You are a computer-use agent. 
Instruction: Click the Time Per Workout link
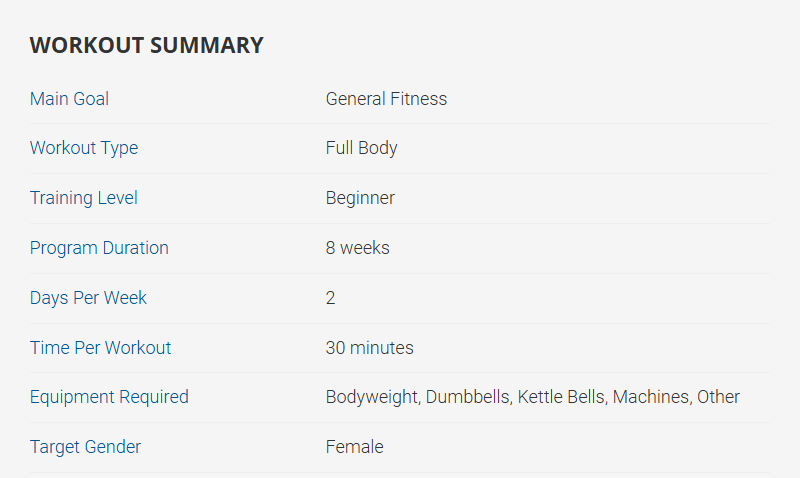pyautogui.click(x=100, y=348)
